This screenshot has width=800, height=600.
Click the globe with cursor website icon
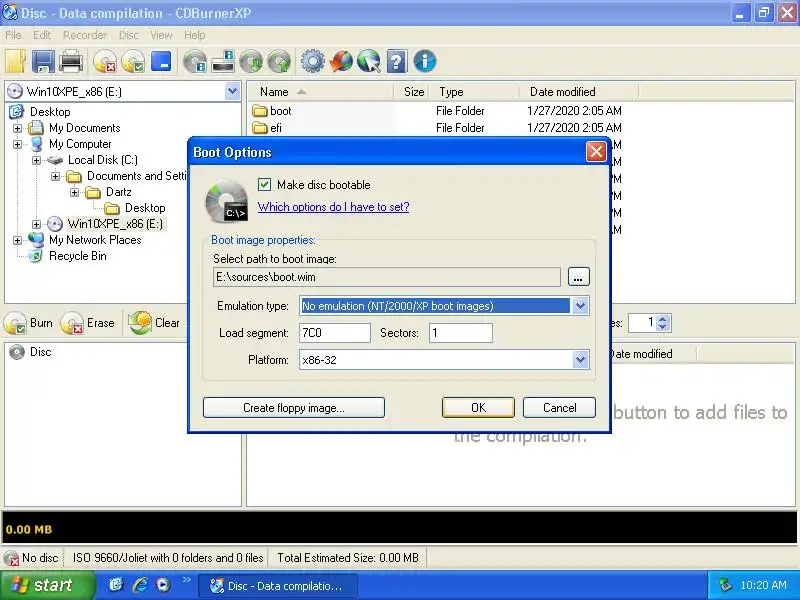[369, 62]
